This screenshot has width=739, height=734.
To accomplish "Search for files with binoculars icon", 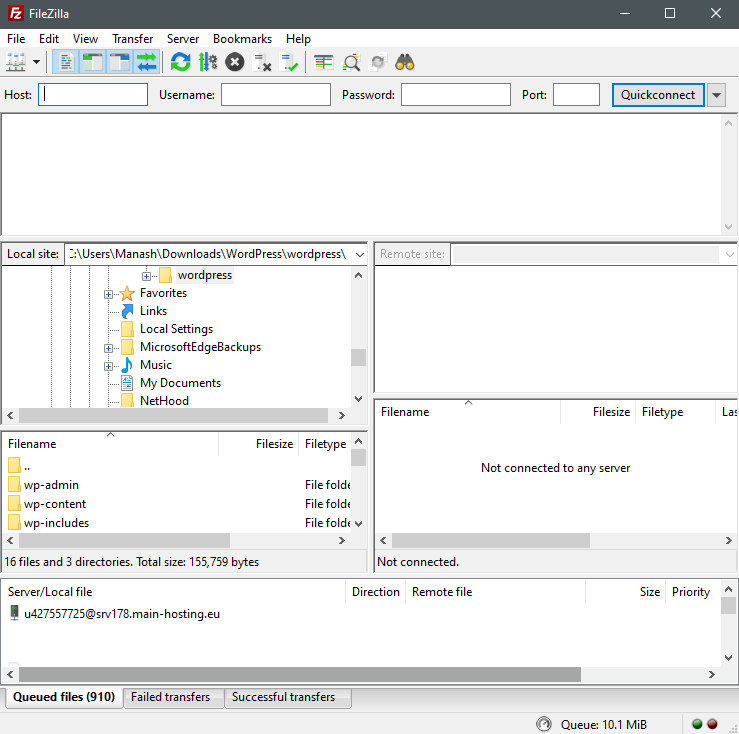I will click(x=405, y=62).
